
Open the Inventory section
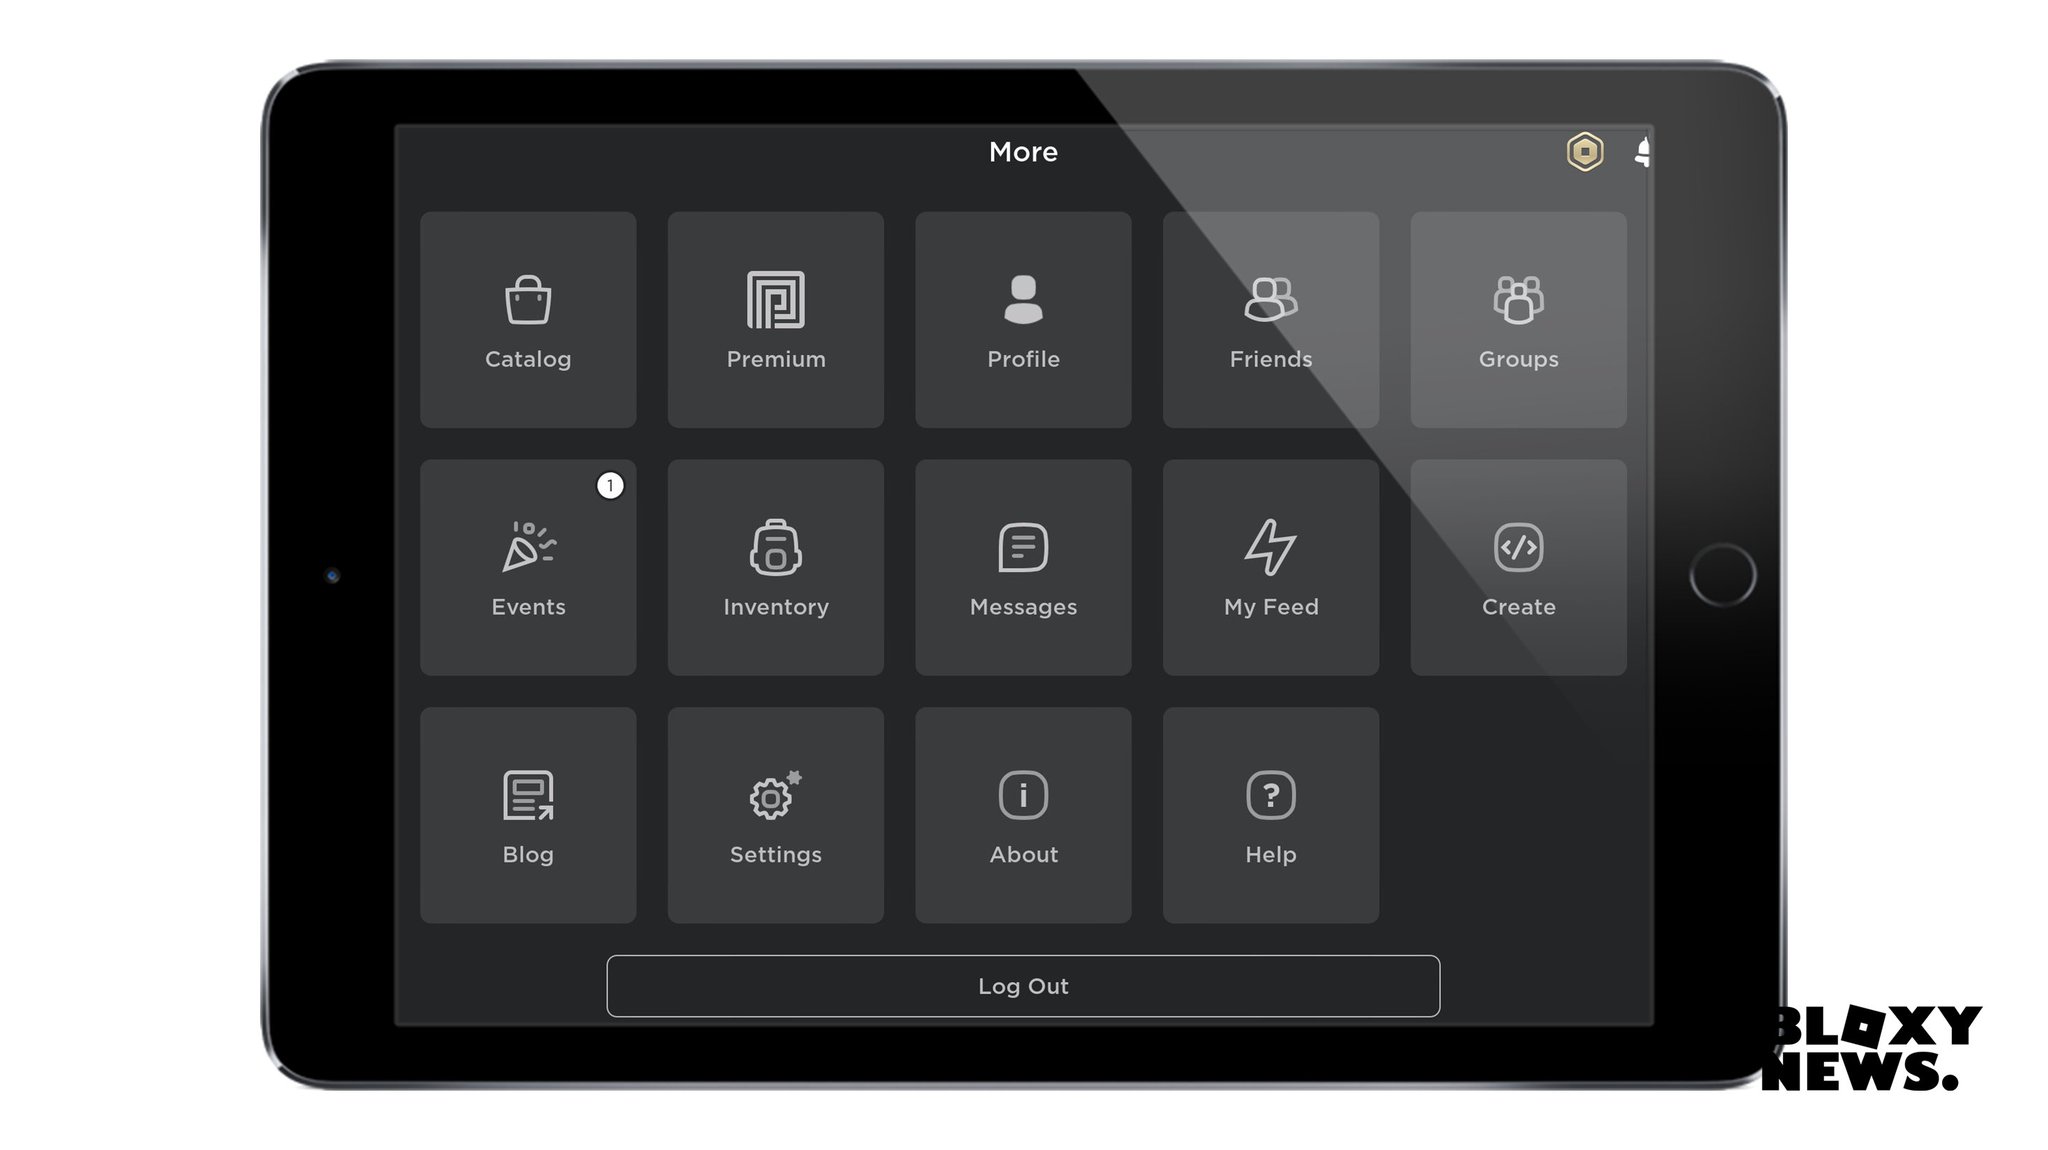coord(776,568)
